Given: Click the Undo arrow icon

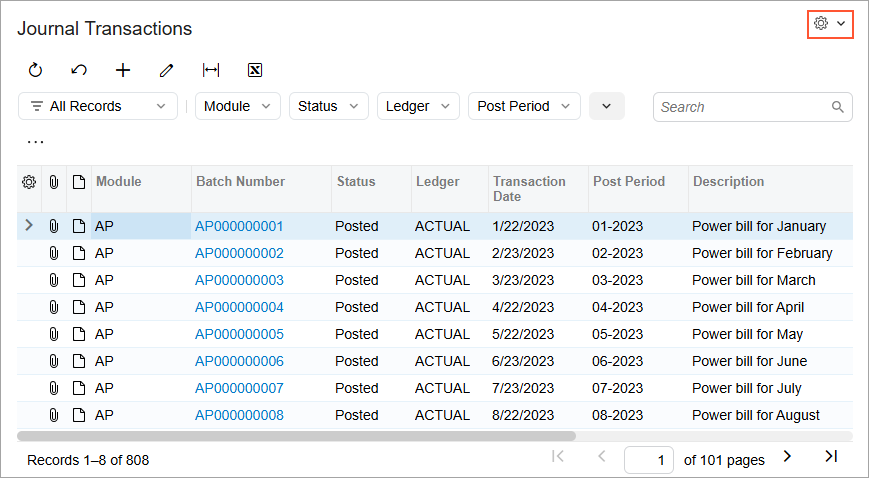Looking at the screenshot, I should point(79,70).
